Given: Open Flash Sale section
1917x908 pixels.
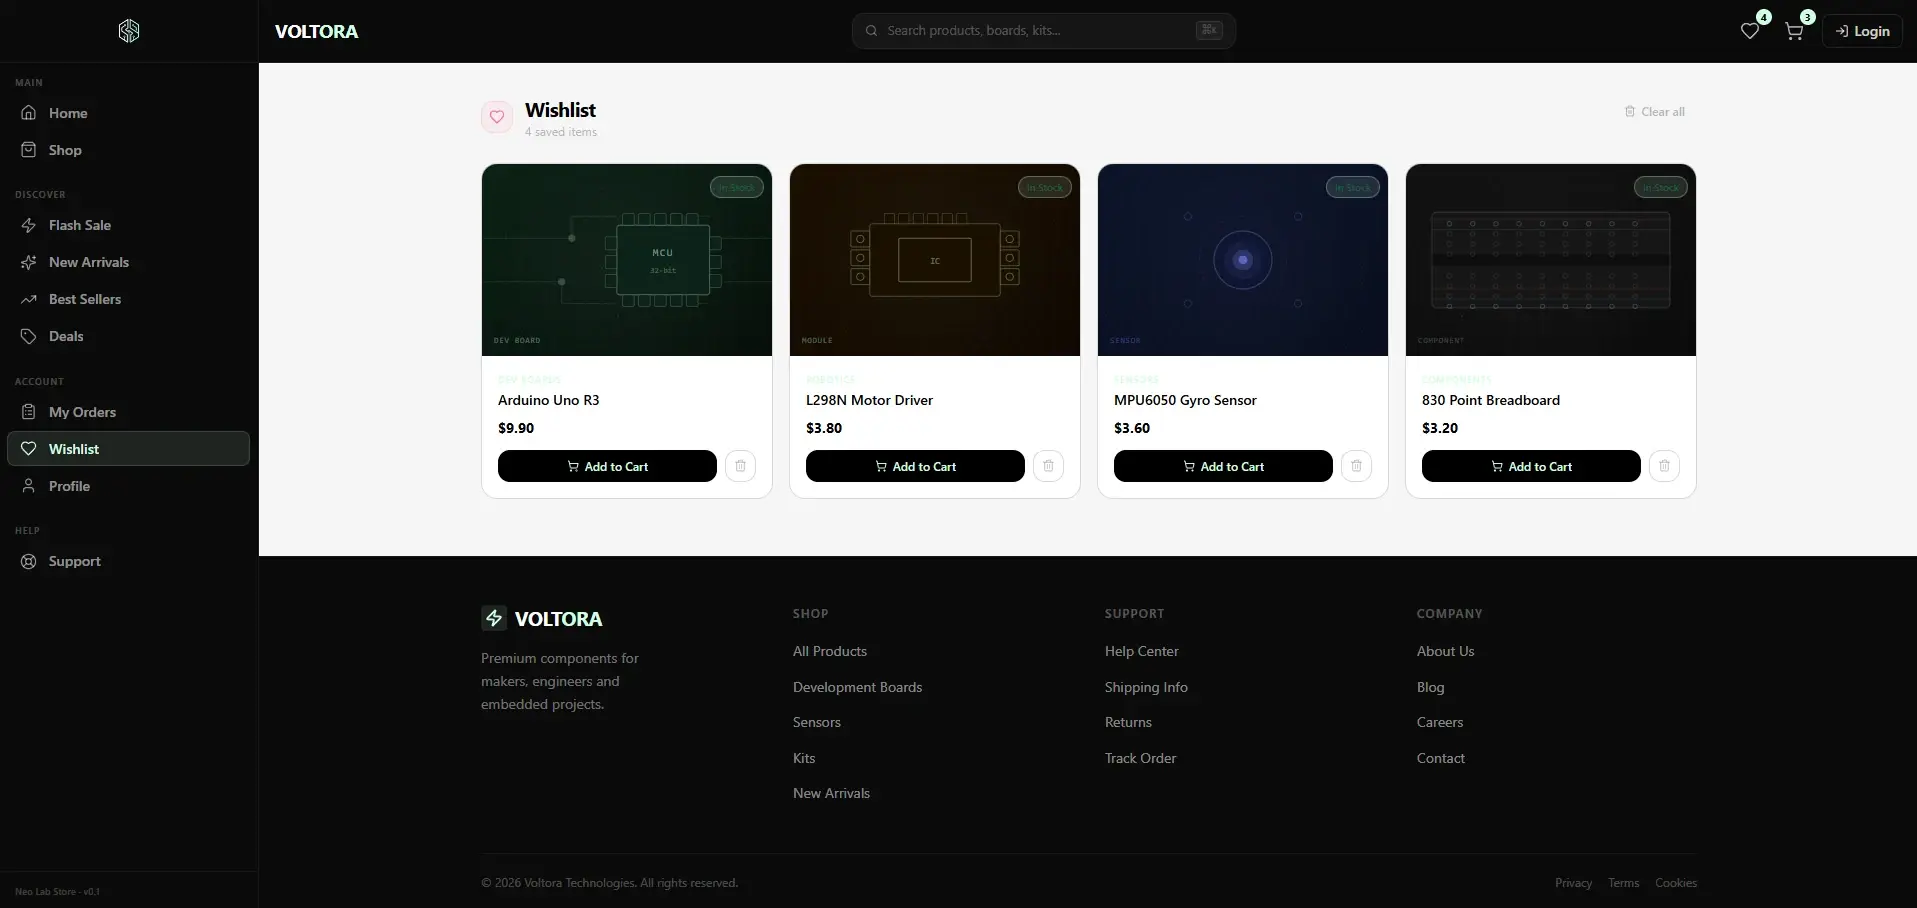Looking at the screenshot, I should [129, 225].
